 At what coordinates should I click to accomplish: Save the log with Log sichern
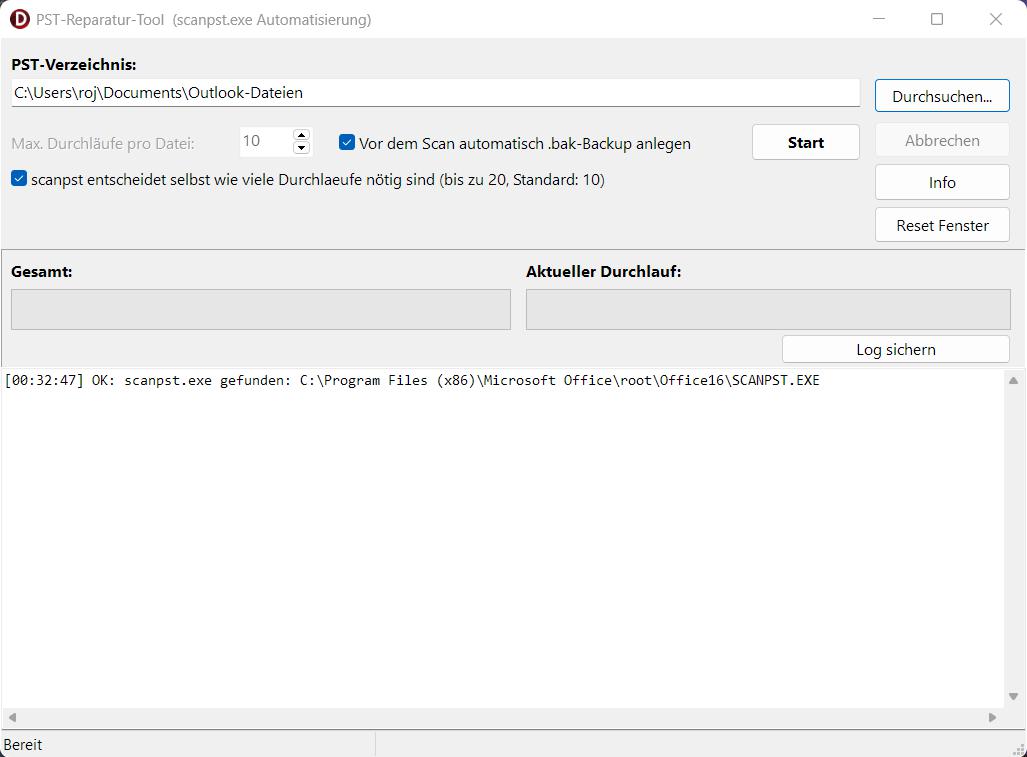[x=895, y=349]
